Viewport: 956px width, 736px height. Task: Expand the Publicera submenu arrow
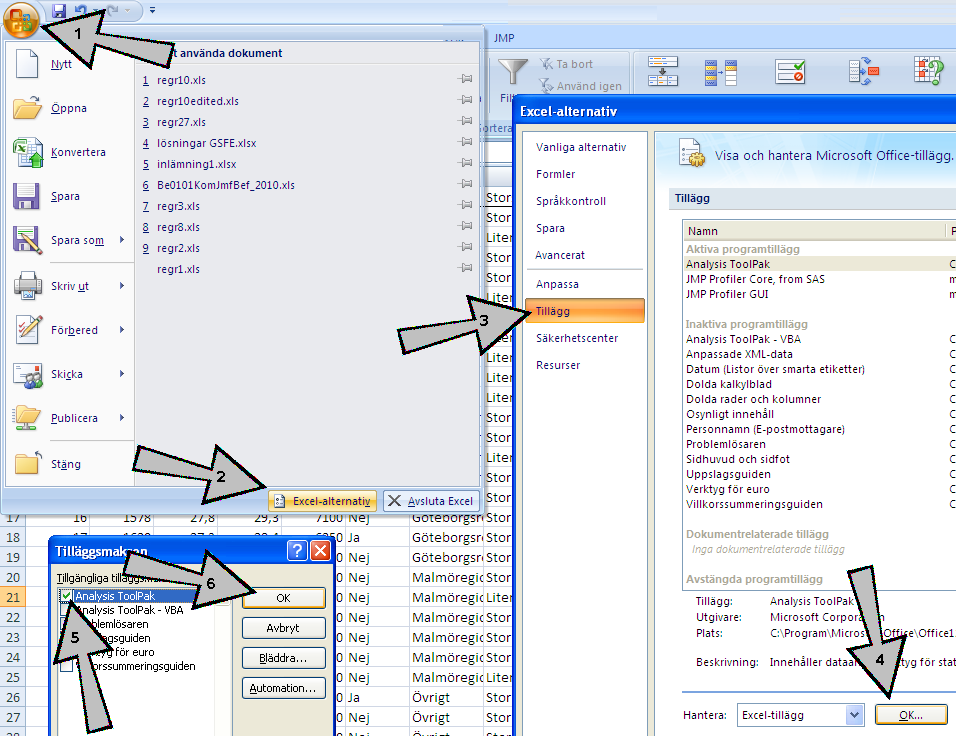click(122, 418)
